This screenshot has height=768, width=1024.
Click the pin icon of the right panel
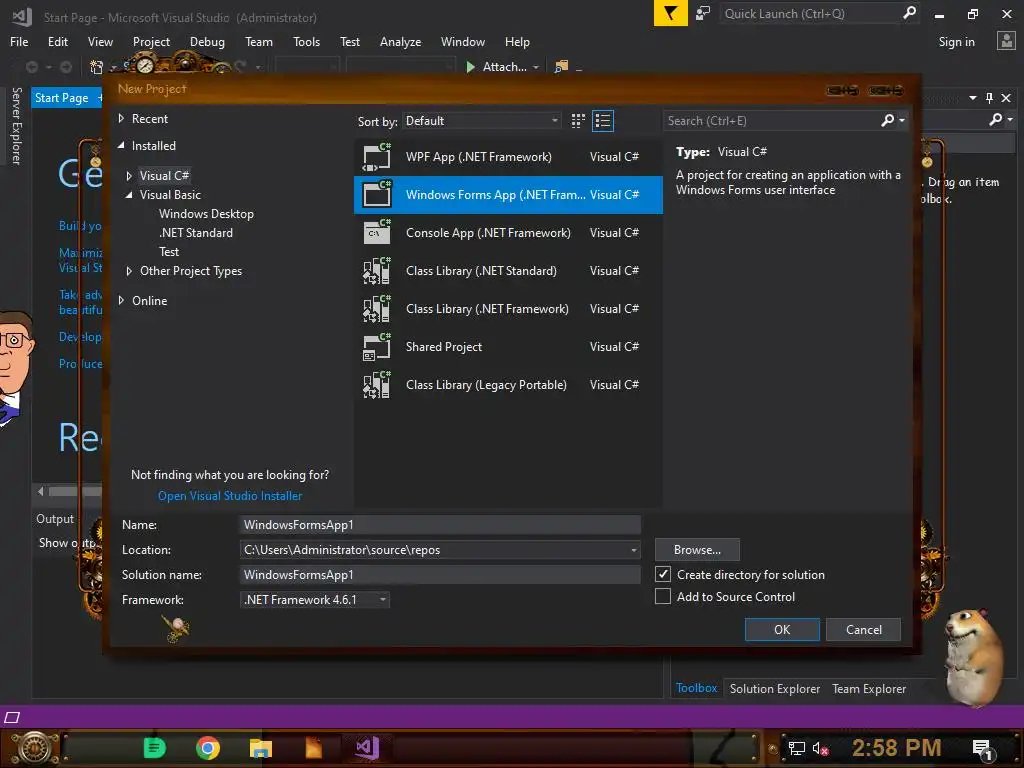(x=989, y=98)
